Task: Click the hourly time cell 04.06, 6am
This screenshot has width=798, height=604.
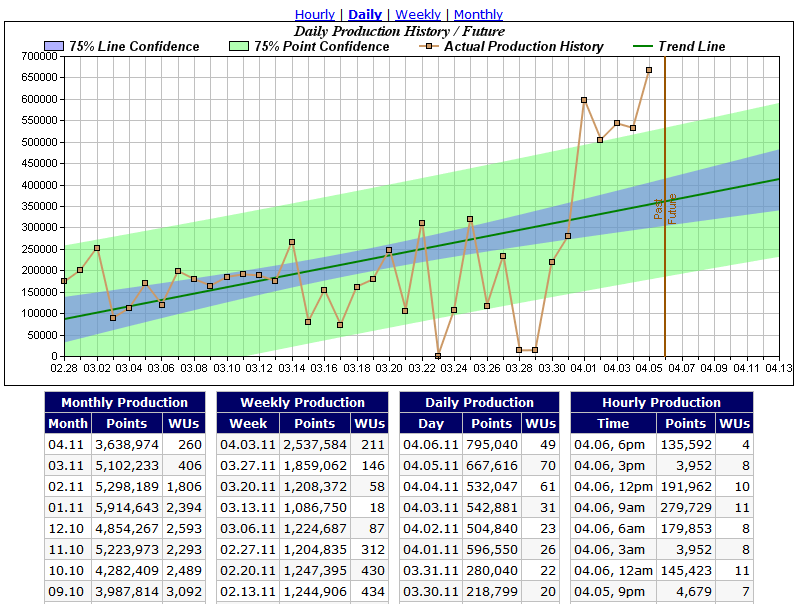Action: (613, 529)
